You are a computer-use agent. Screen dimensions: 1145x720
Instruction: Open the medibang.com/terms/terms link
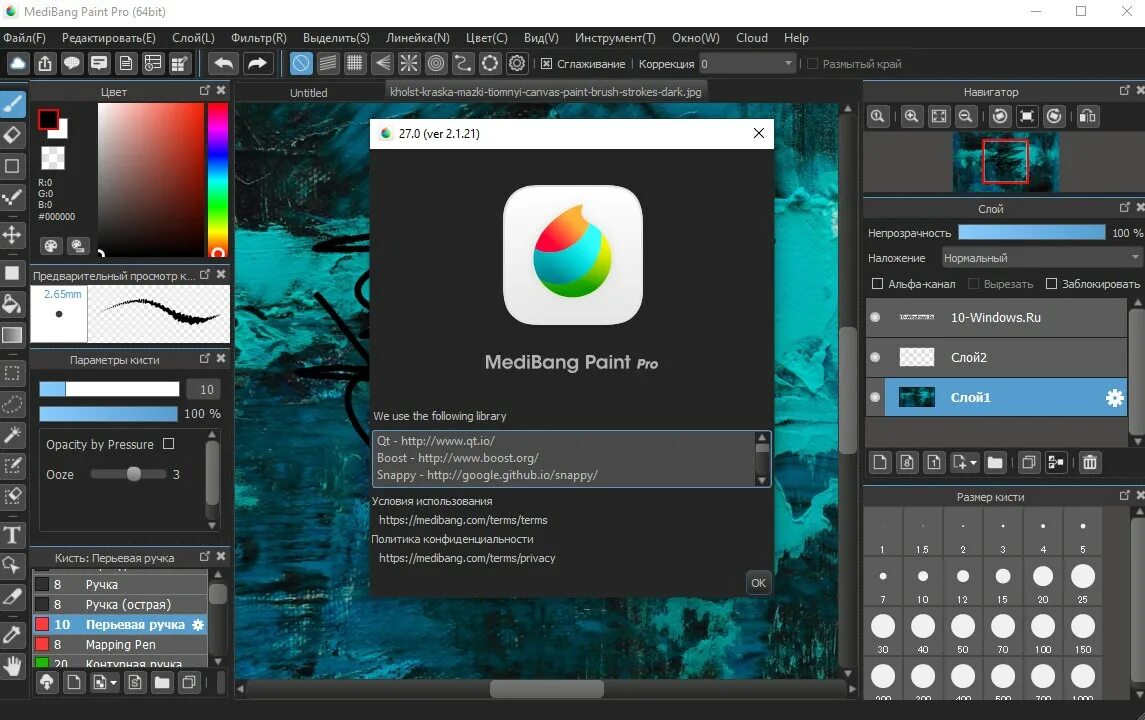click(x=463, y=520)
